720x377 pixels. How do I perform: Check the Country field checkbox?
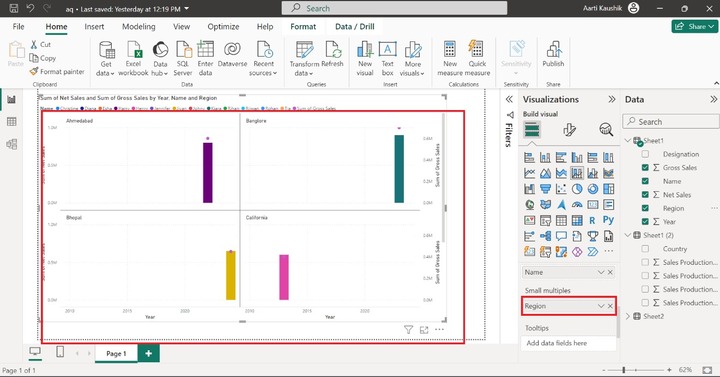[645, 249]
